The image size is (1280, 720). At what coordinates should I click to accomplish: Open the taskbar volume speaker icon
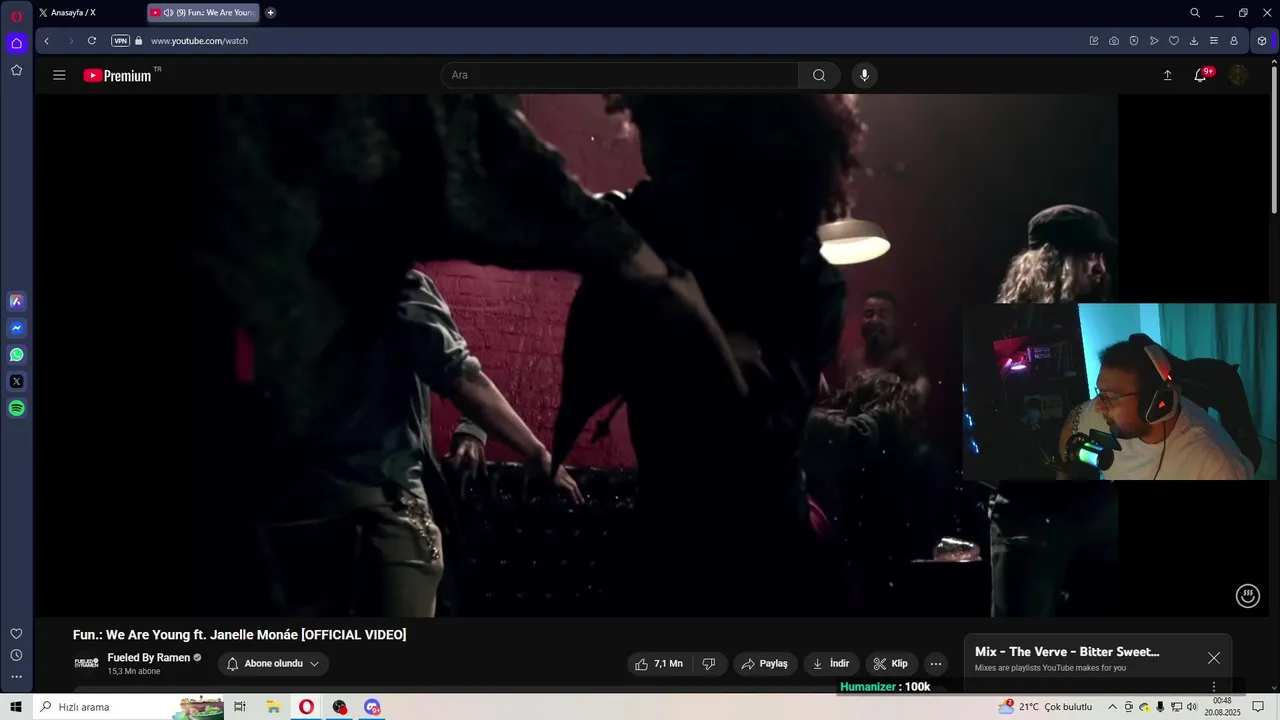pyautogui.click(x=1192, y=707)
